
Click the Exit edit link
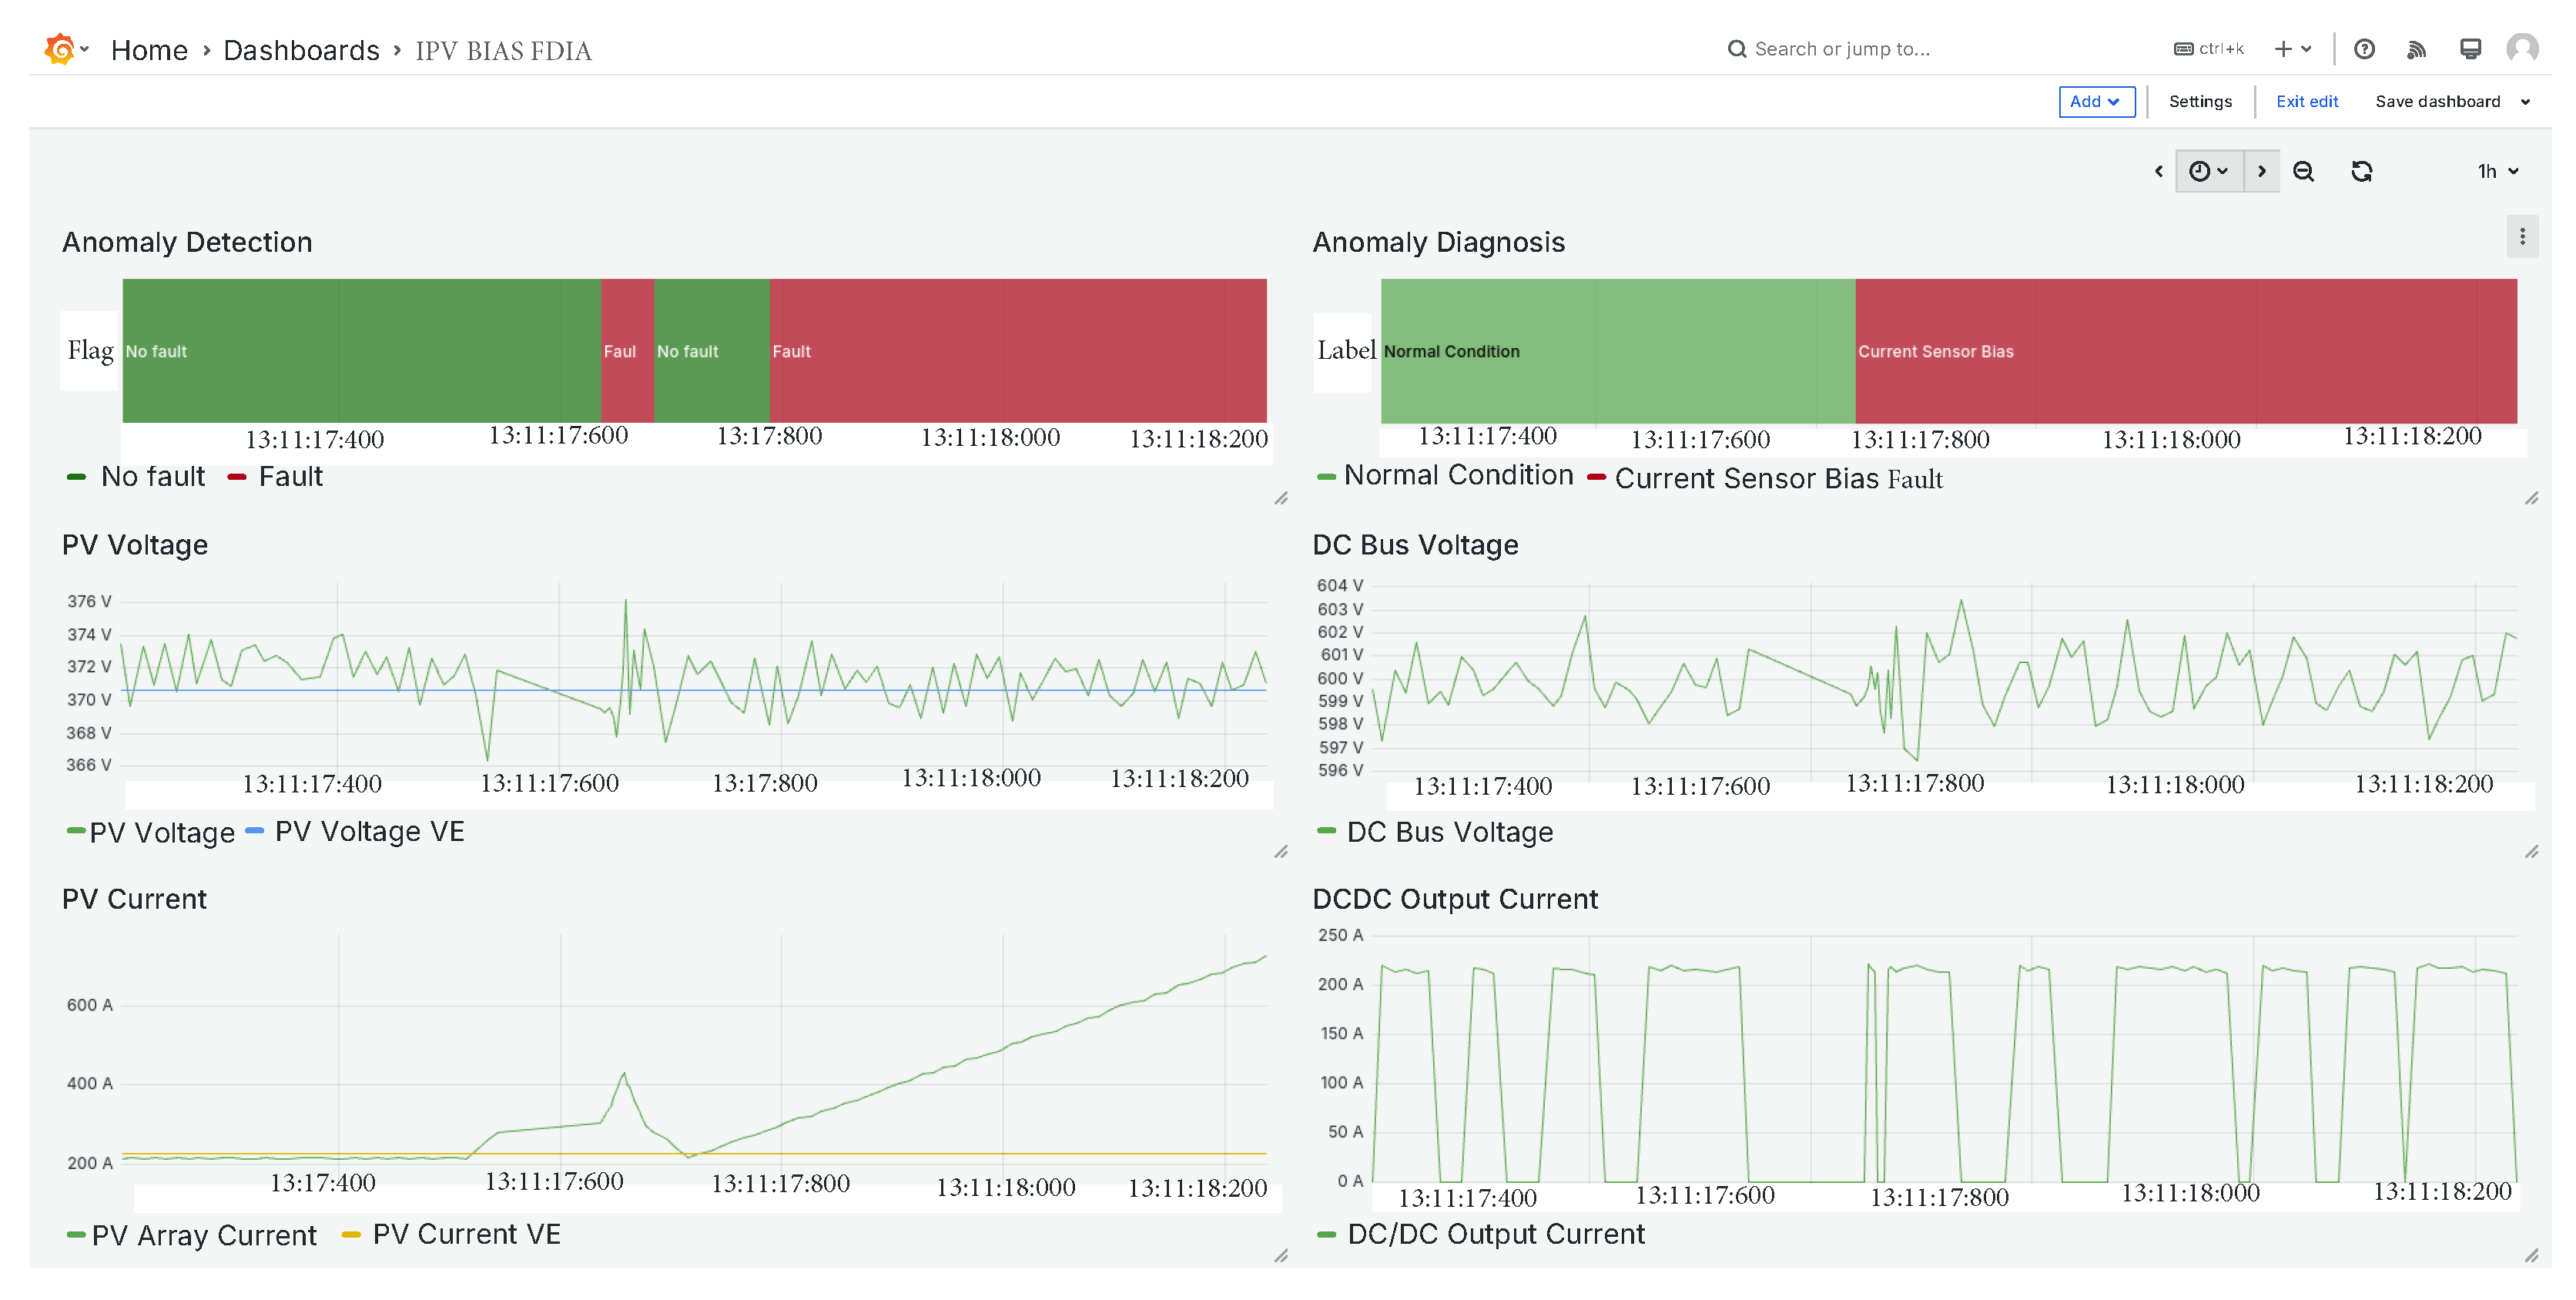[2306, 102]
